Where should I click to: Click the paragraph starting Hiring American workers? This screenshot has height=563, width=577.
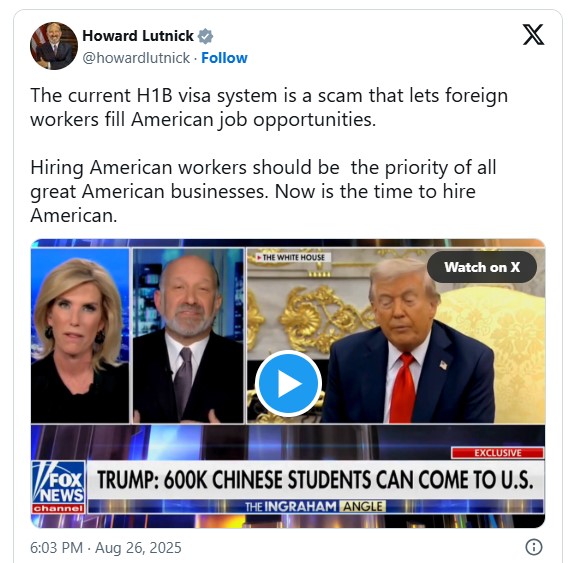pyautogui.click(x=263, y=191)
